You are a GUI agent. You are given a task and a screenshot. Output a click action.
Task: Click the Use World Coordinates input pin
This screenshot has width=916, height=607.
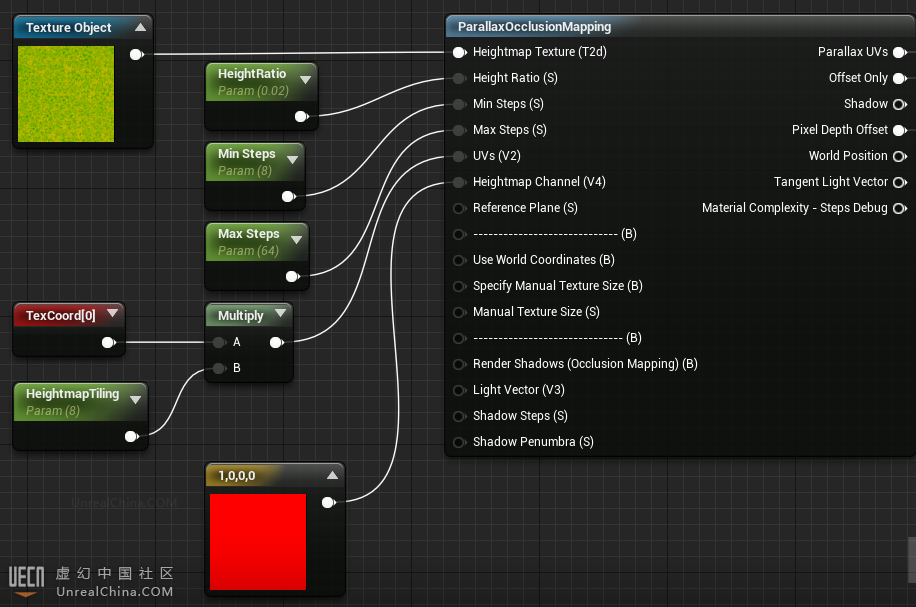459,260
